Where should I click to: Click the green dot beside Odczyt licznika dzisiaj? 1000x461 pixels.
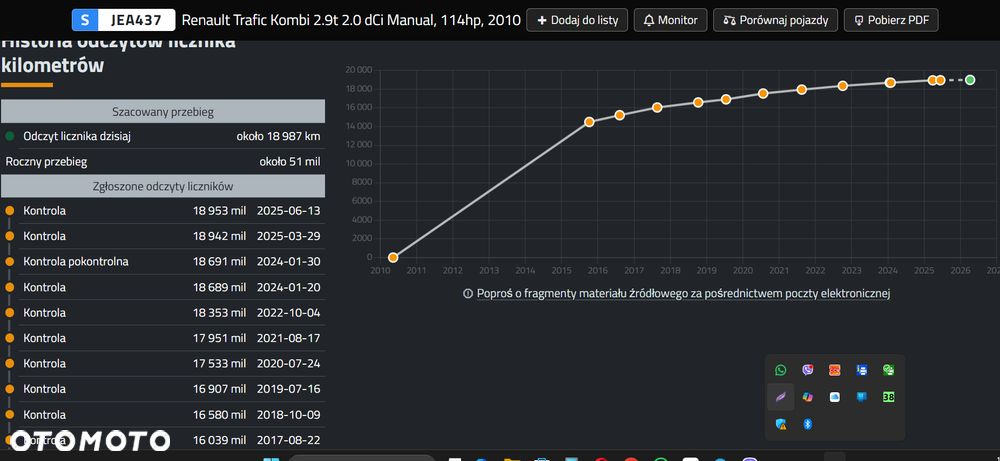point(10,136)
